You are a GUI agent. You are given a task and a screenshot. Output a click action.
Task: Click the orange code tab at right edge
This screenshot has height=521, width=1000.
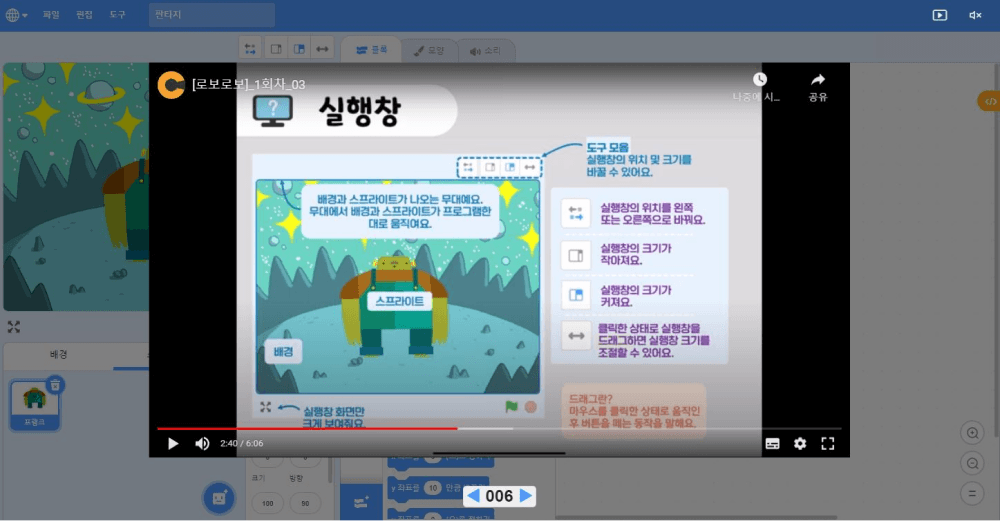coord(989,101)
